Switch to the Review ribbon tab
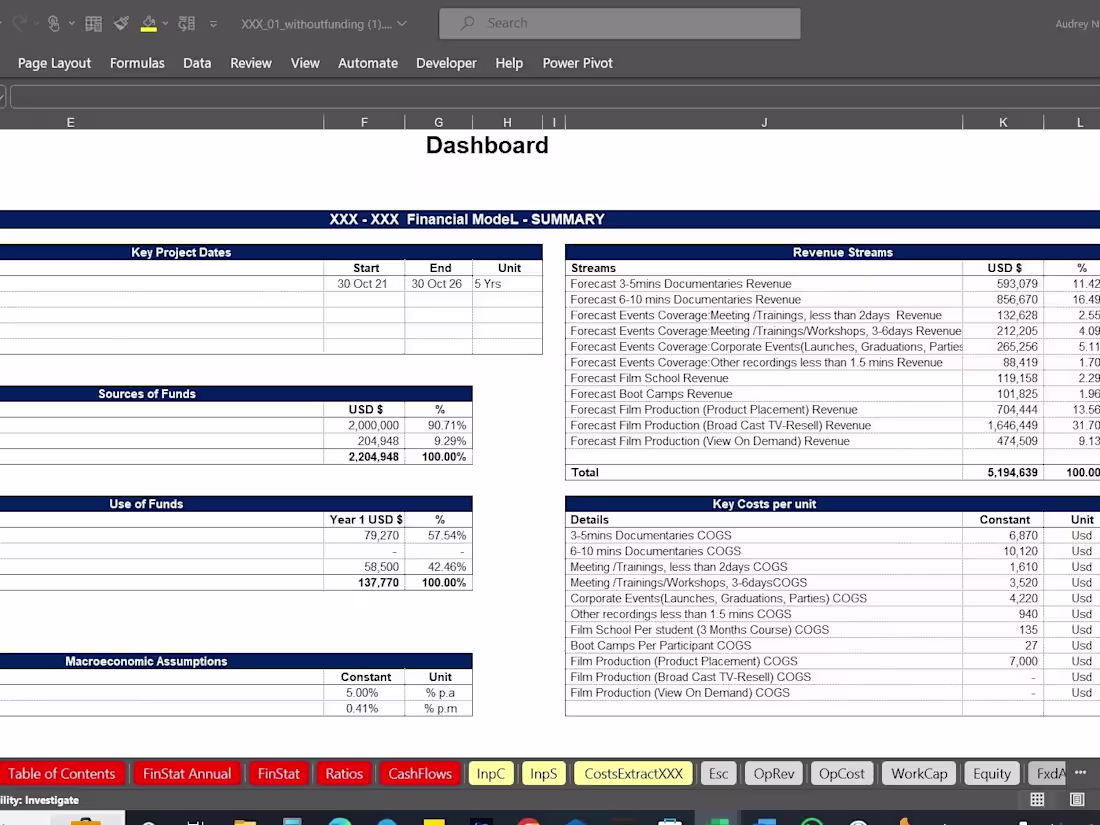Viewport: 1100px width, 825px height. (250, 63)
